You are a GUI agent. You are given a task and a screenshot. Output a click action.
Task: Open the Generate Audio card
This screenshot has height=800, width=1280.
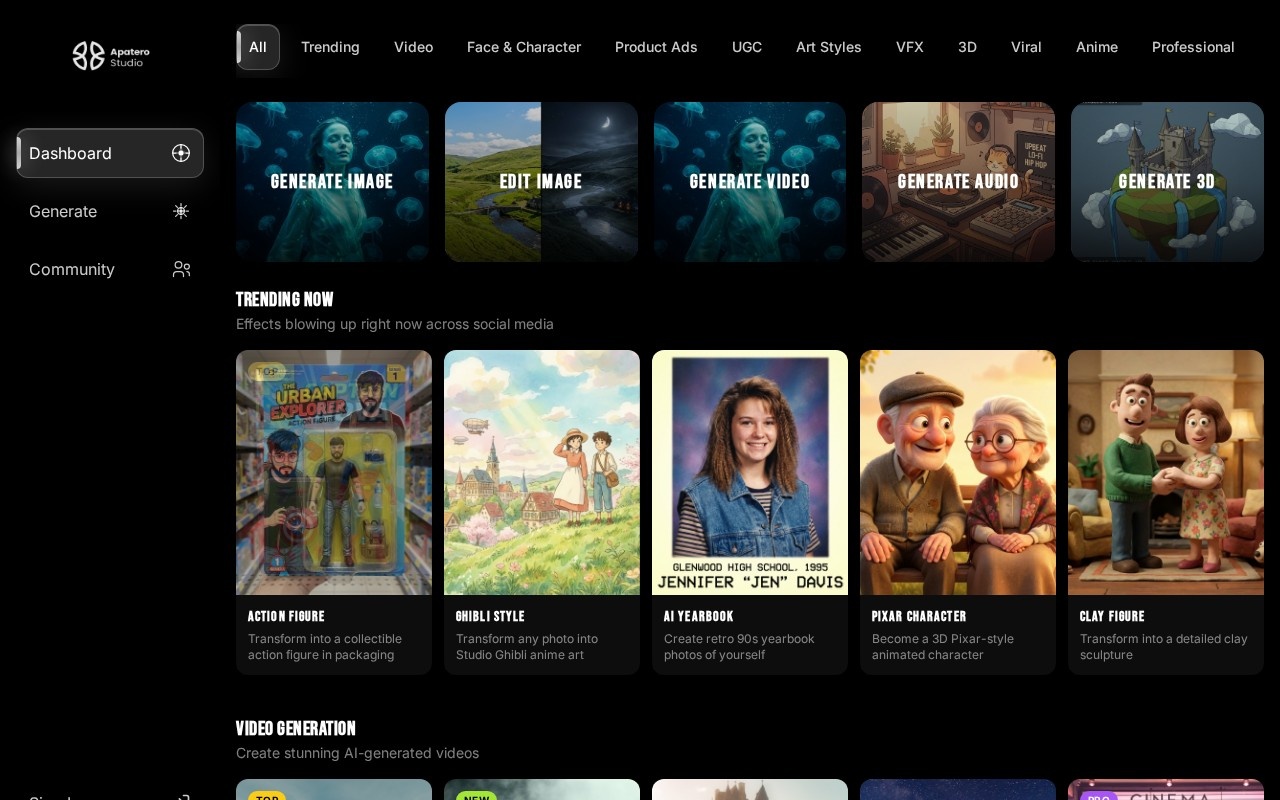958,182
